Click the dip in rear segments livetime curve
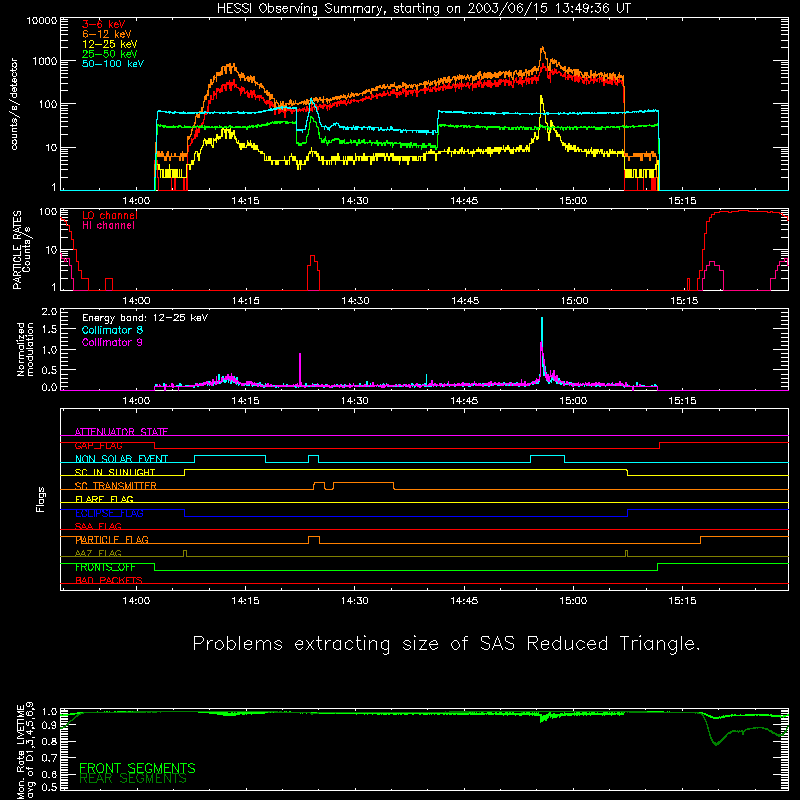 pos(716,743)
